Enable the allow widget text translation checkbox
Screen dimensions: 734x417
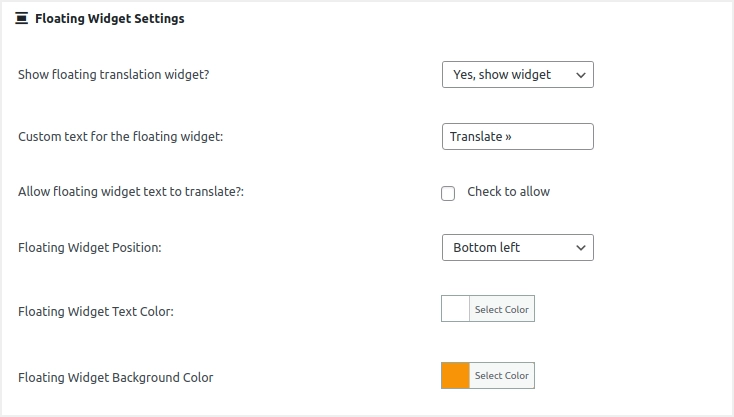click(448, 193)
